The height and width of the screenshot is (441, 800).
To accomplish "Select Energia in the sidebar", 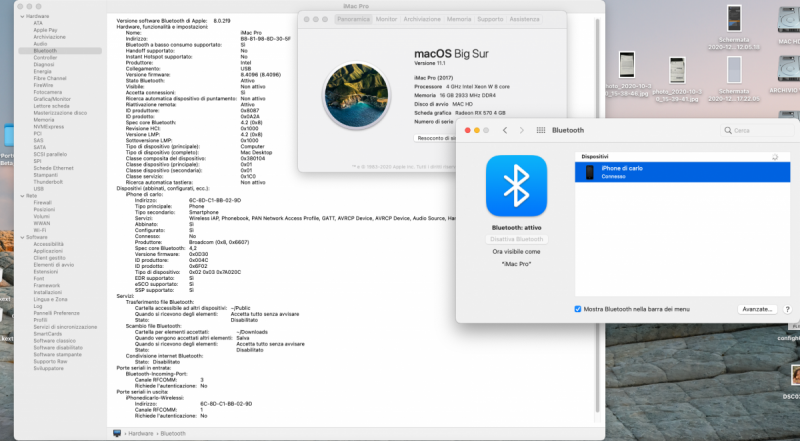I will pyautogui.click(x=43, y=71).
